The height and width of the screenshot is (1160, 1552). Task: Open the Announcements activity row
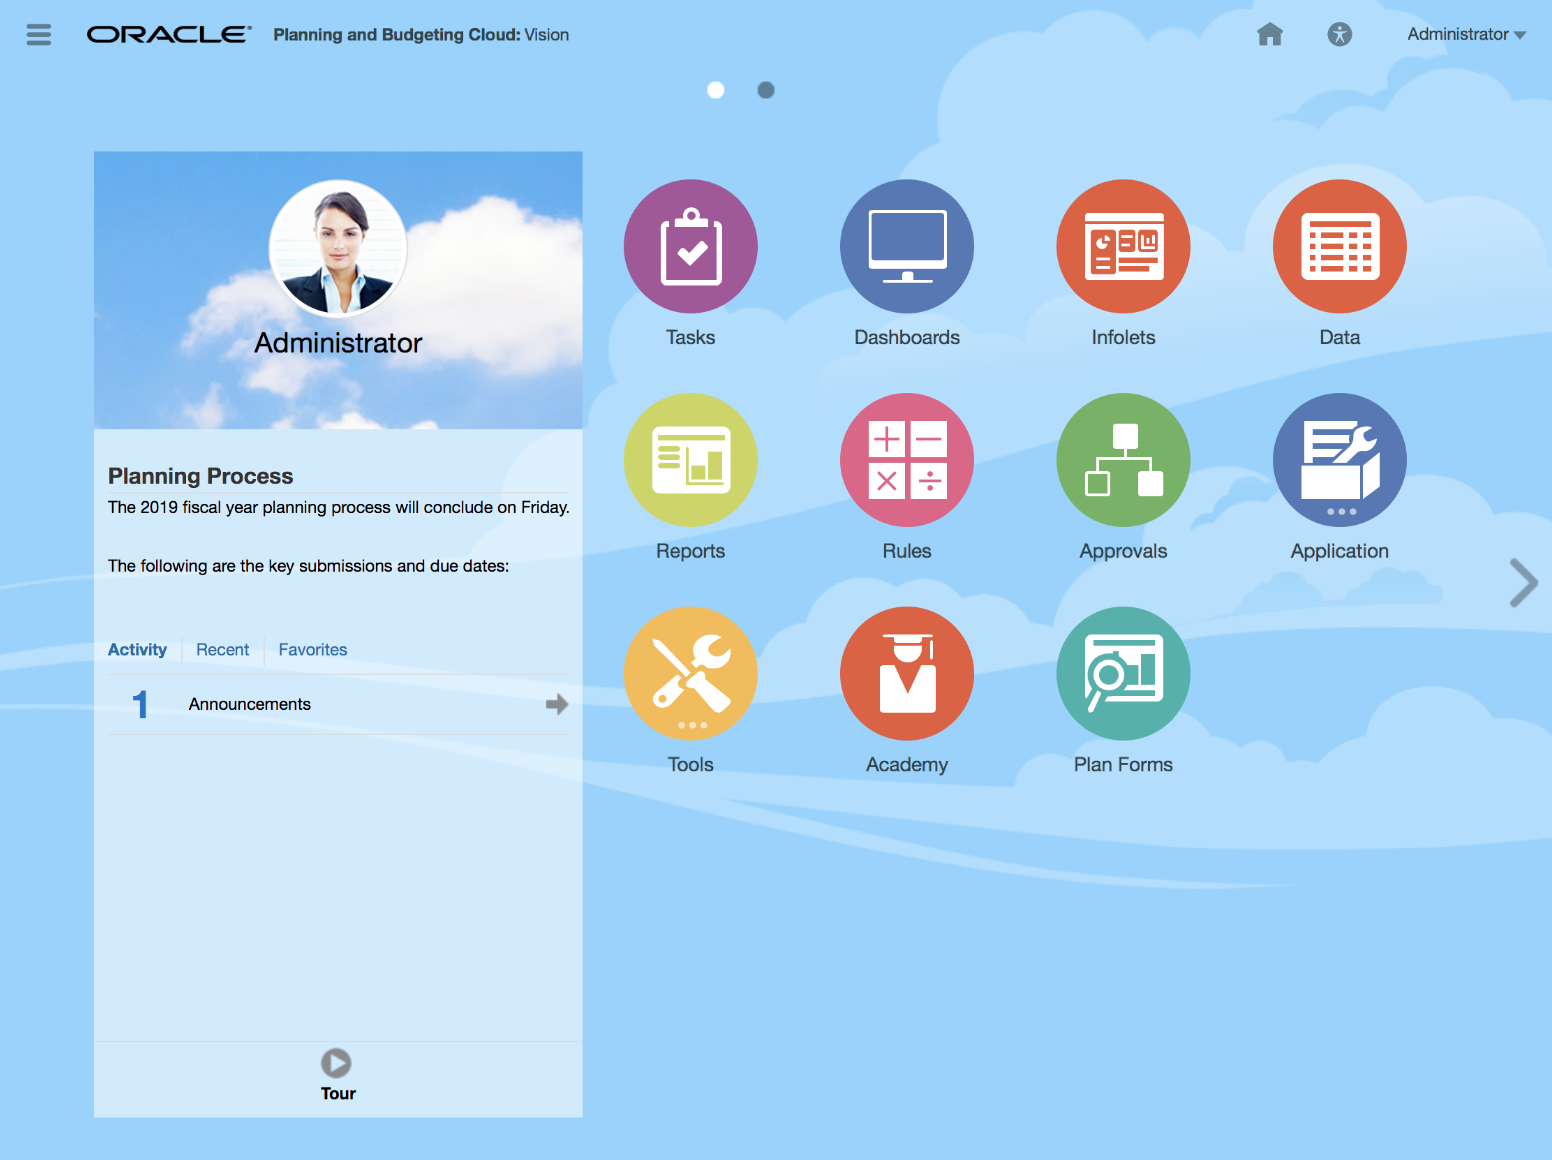(x=338, y=704)
